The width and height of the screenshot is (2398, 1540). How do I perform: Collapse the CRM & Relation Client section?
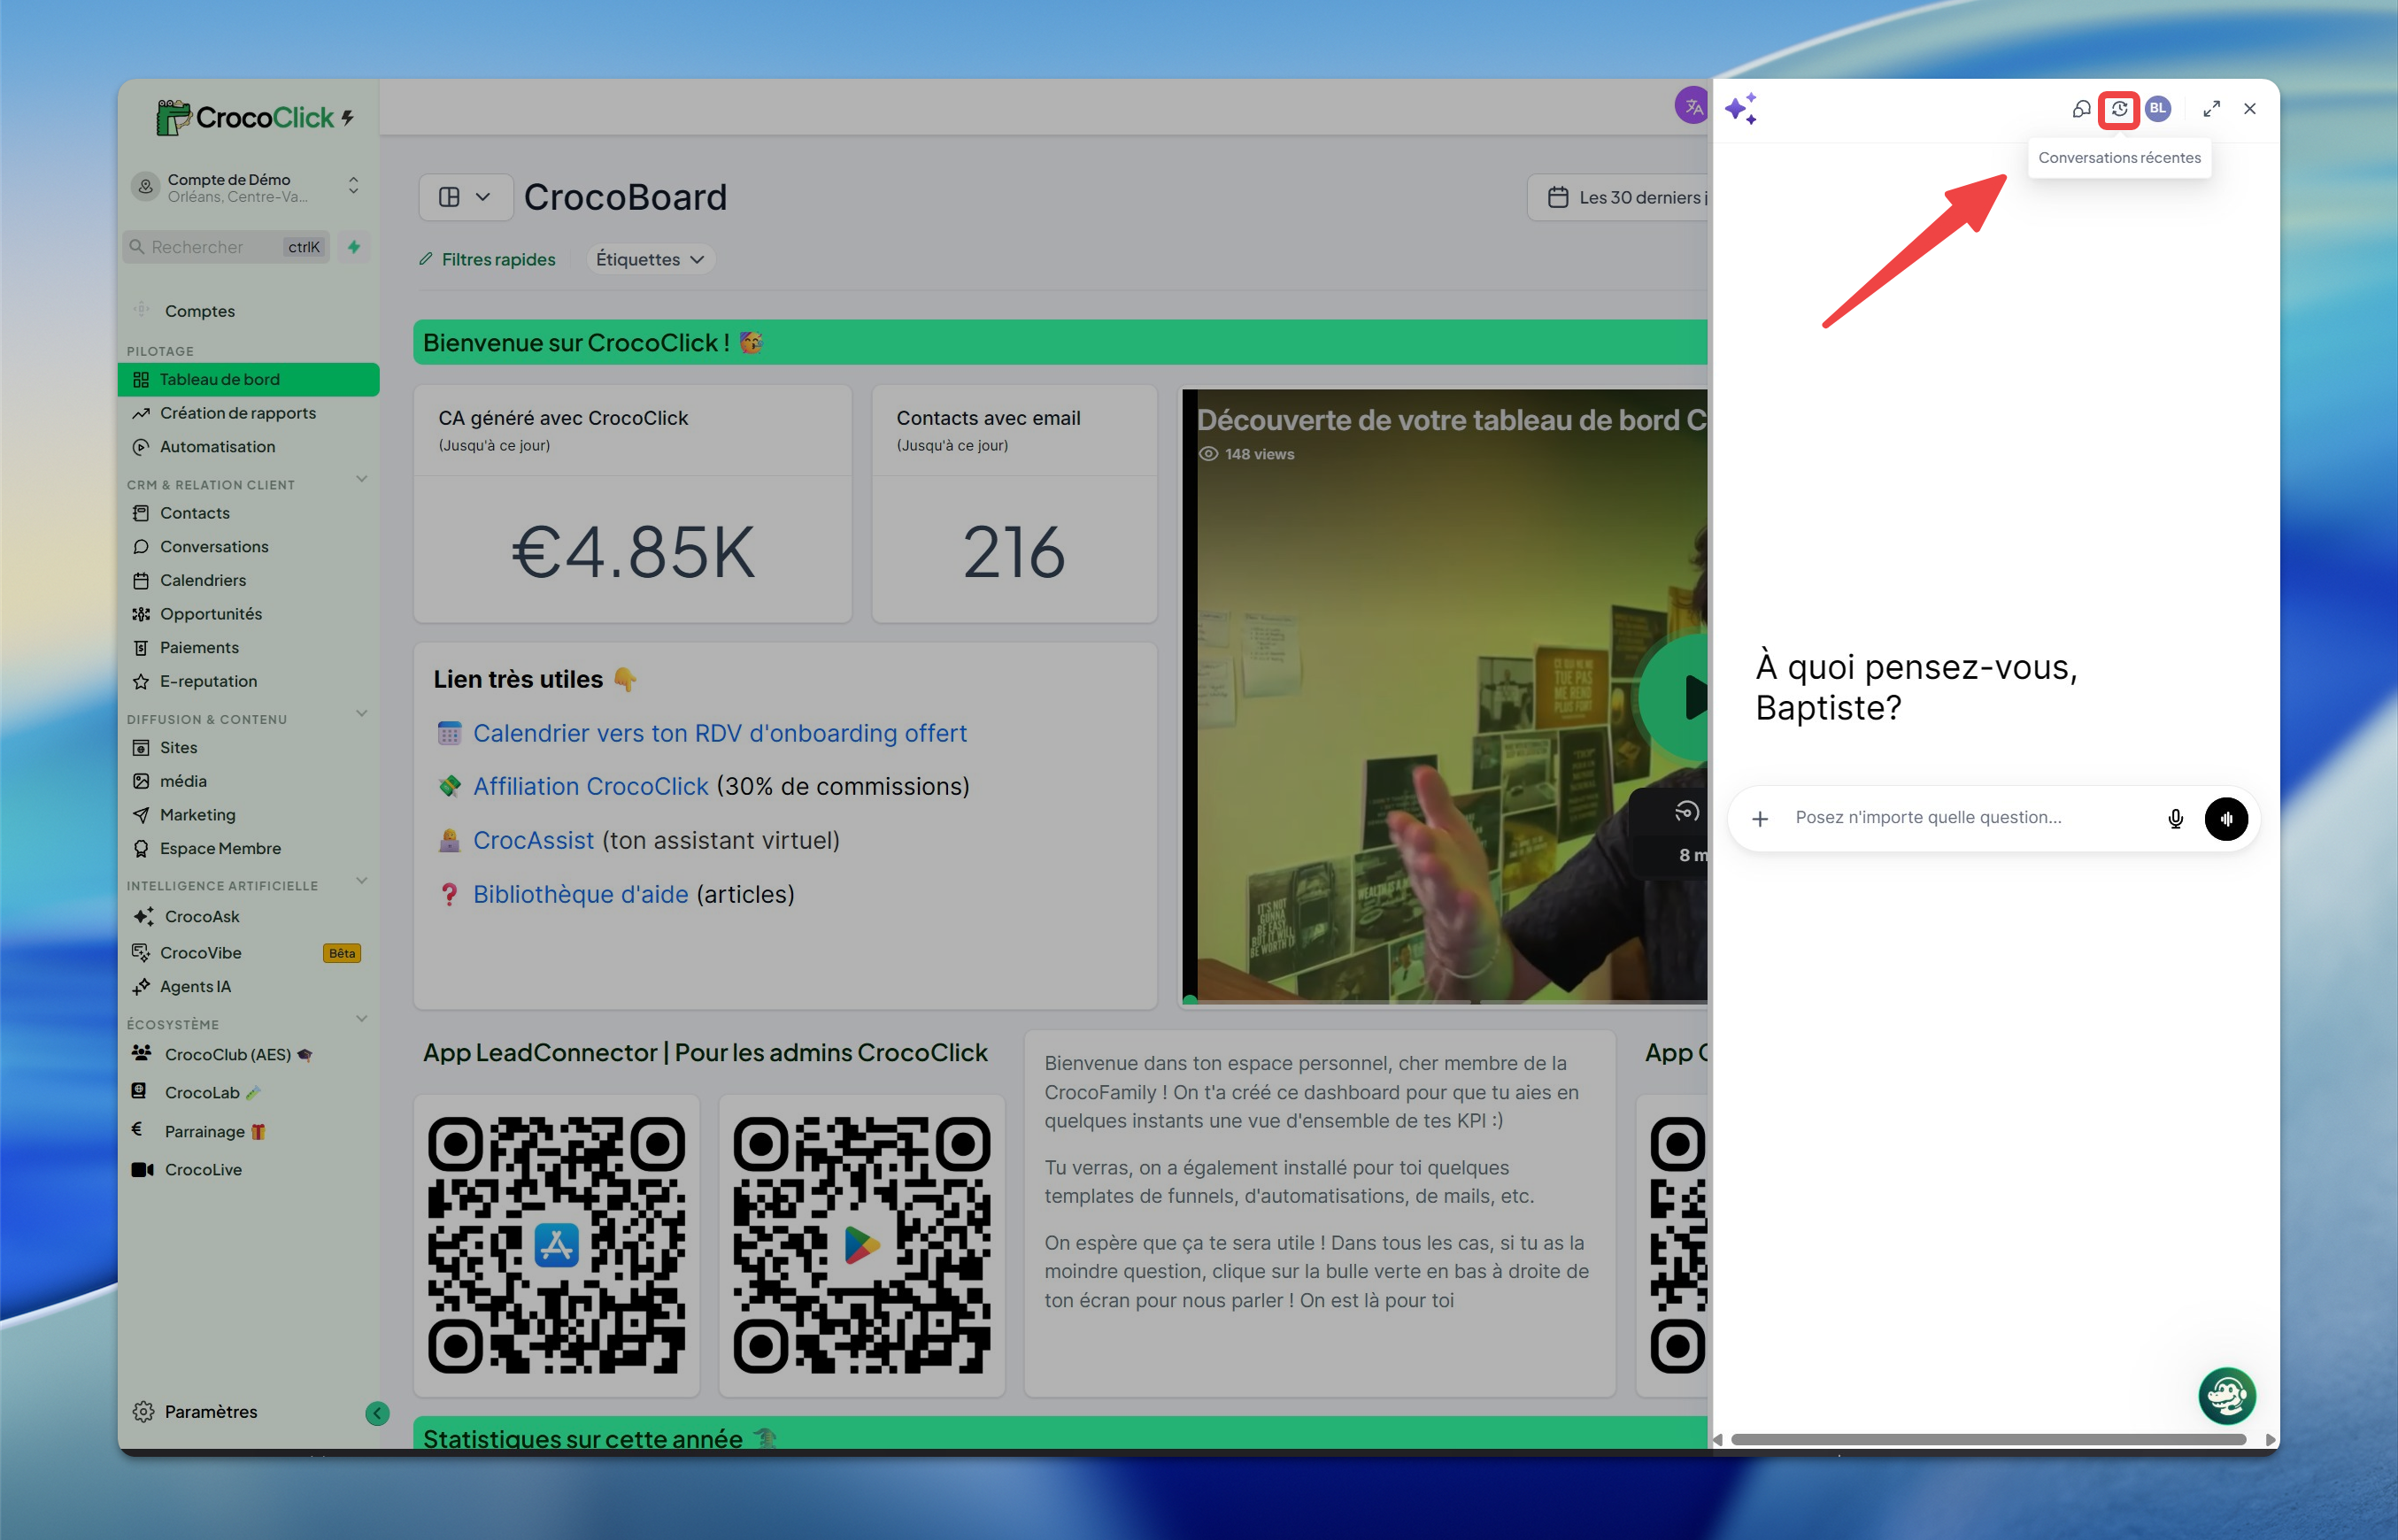click(x=362, y=479)
